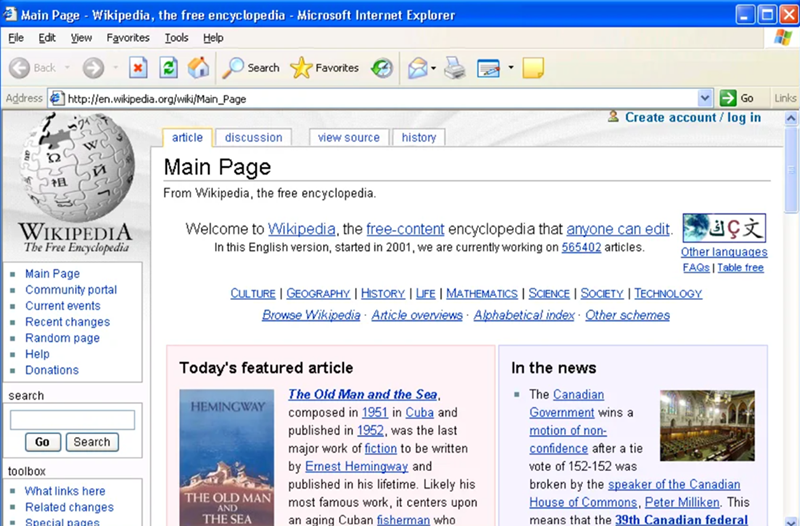
Task: Click the sidebar Search button
Action: (x=92, y=442)
